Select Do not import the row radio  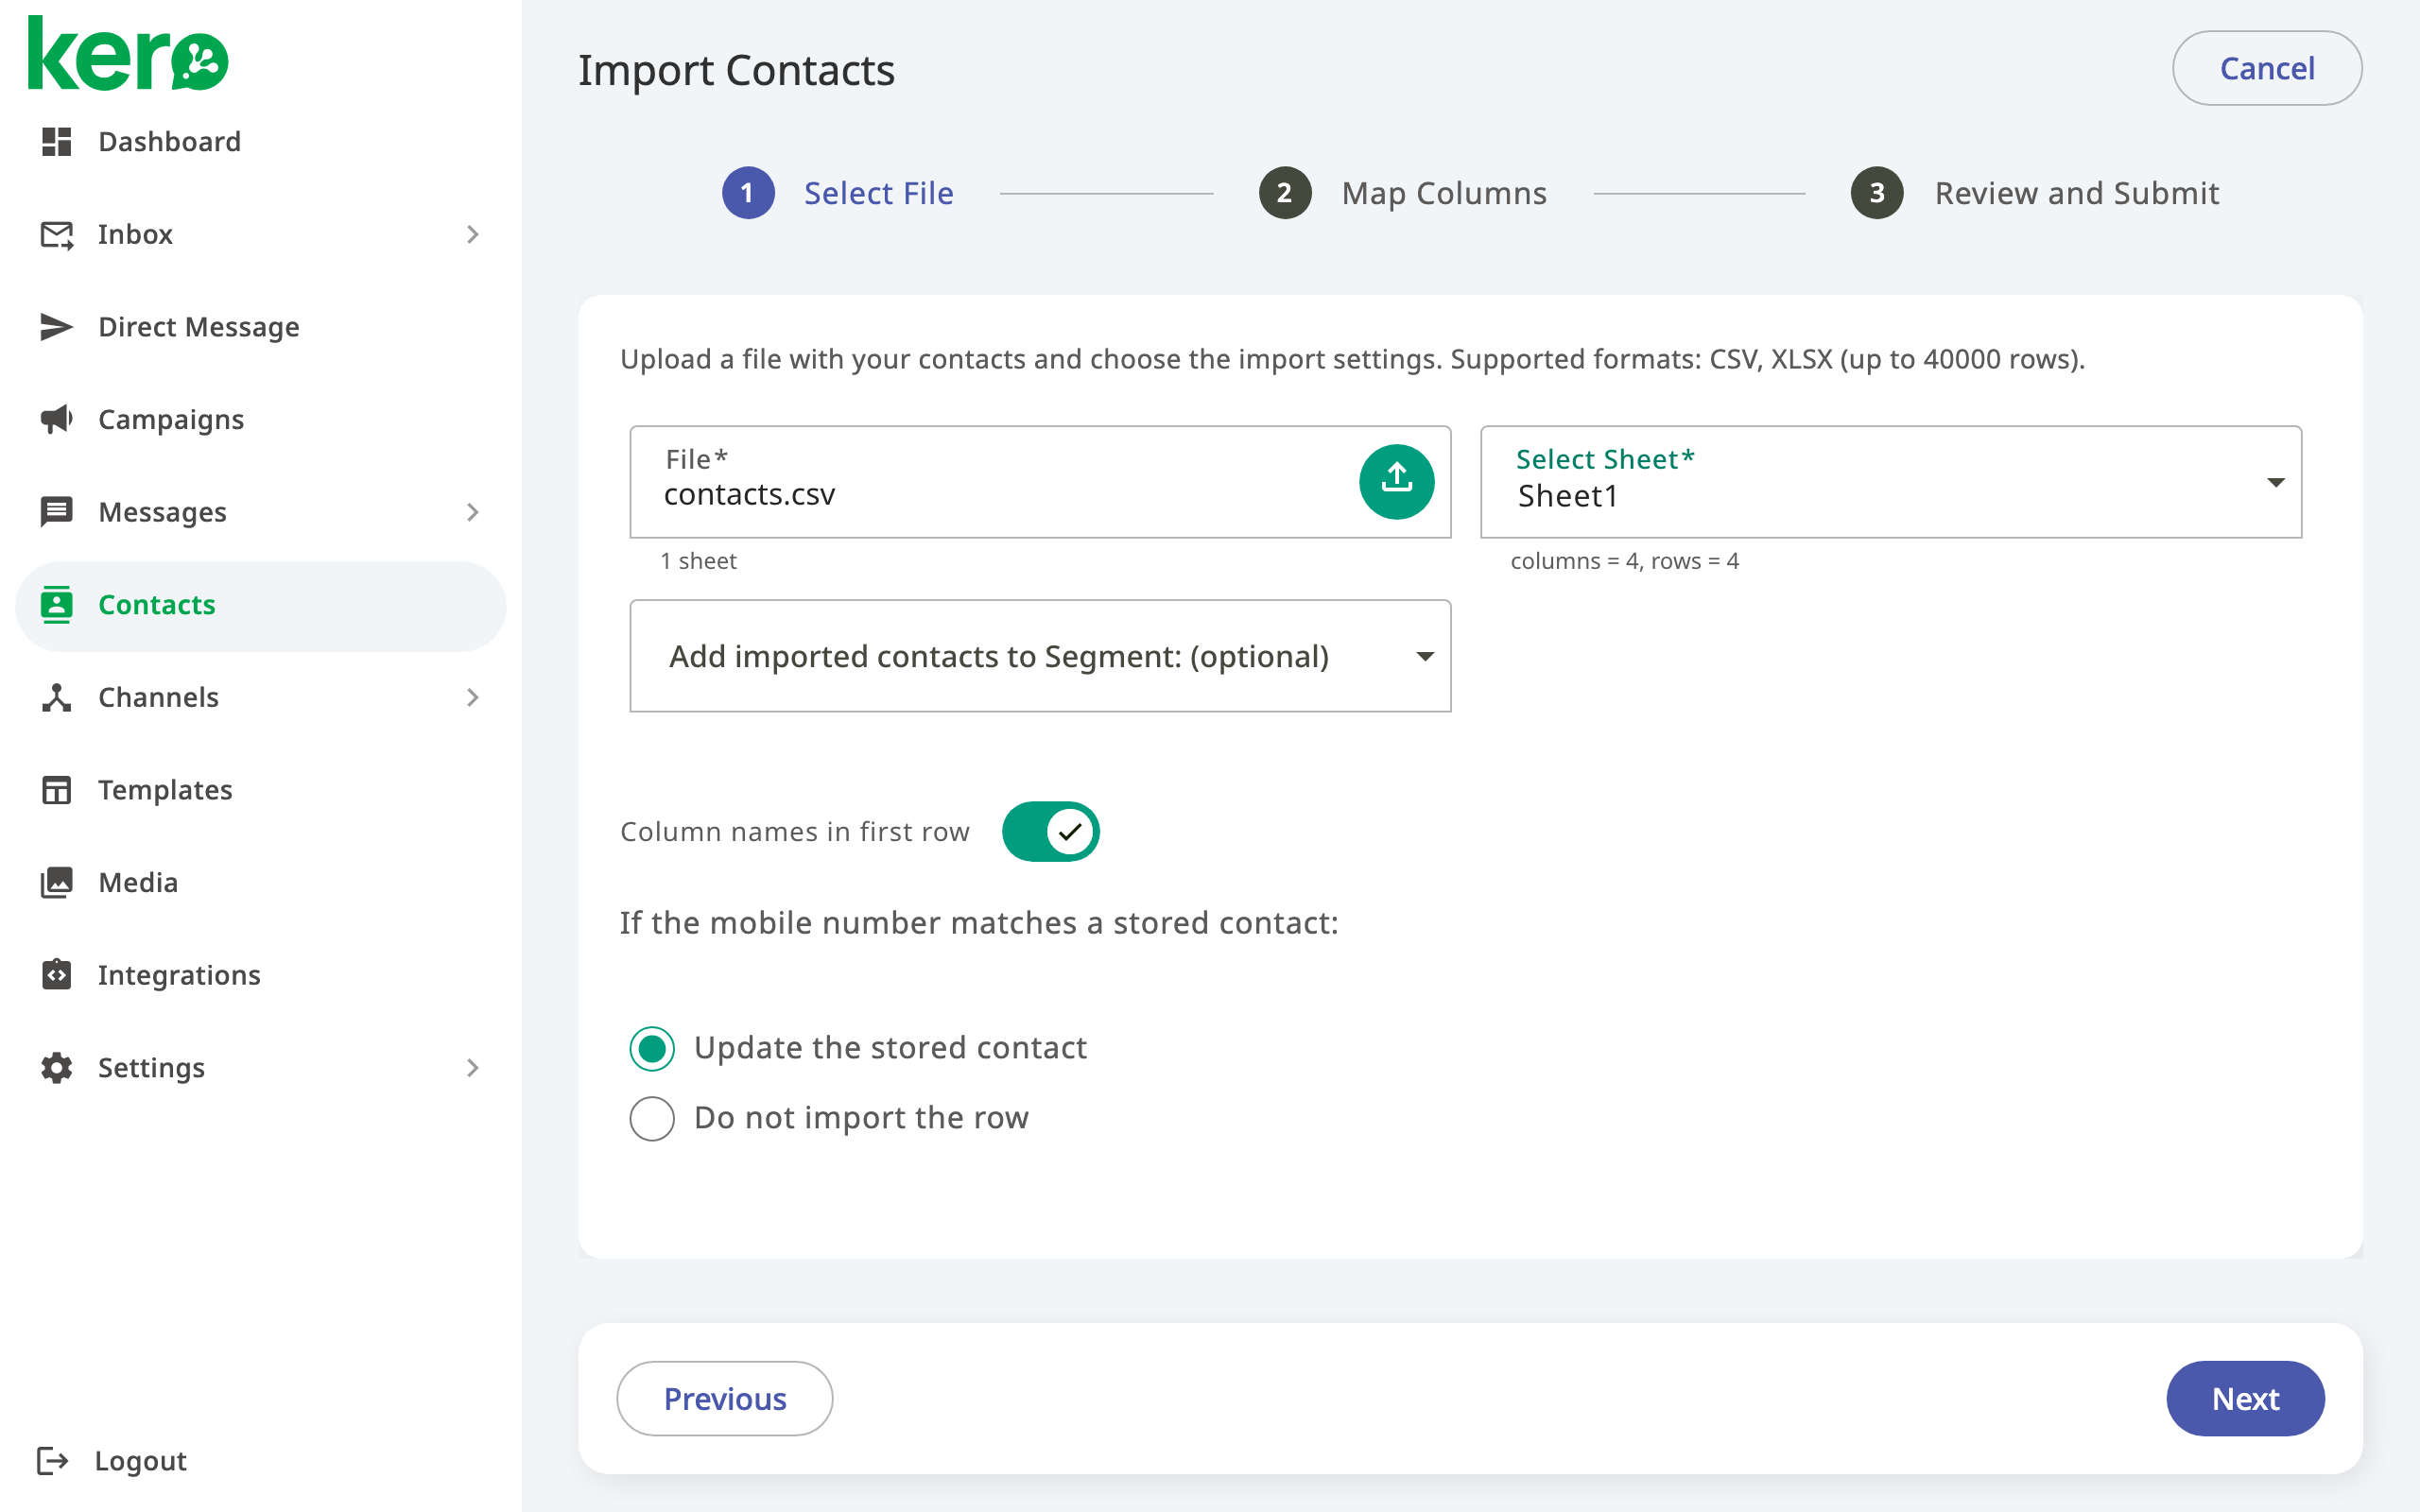(x=652, y=1118)
